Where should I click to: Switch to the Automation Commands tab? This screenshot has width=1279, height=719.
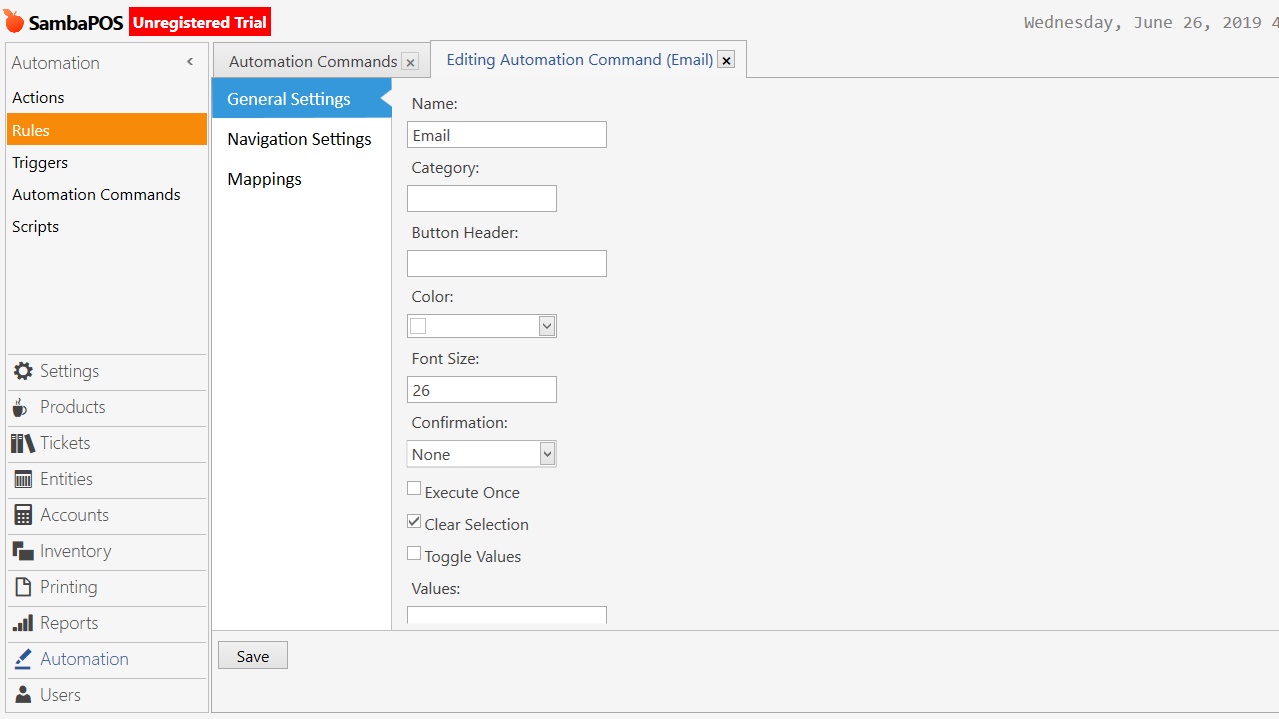312,62
